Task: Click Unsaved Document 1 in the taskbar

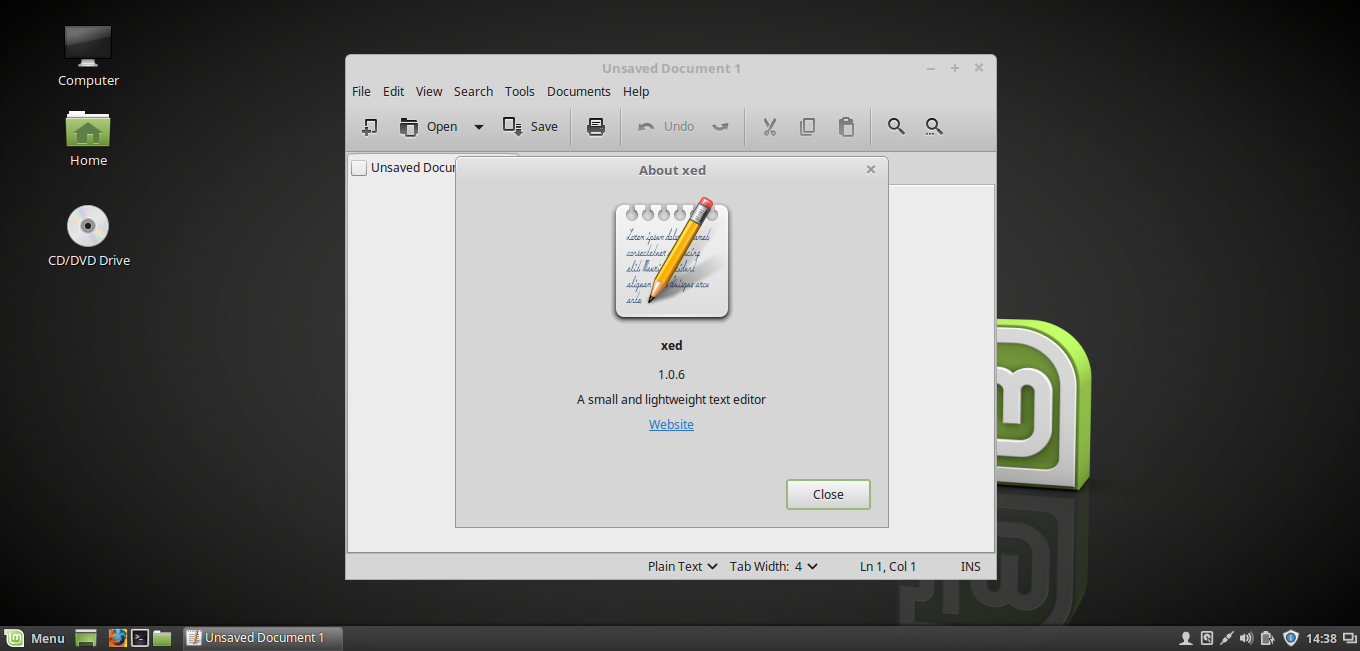Action: pos(263,638)
